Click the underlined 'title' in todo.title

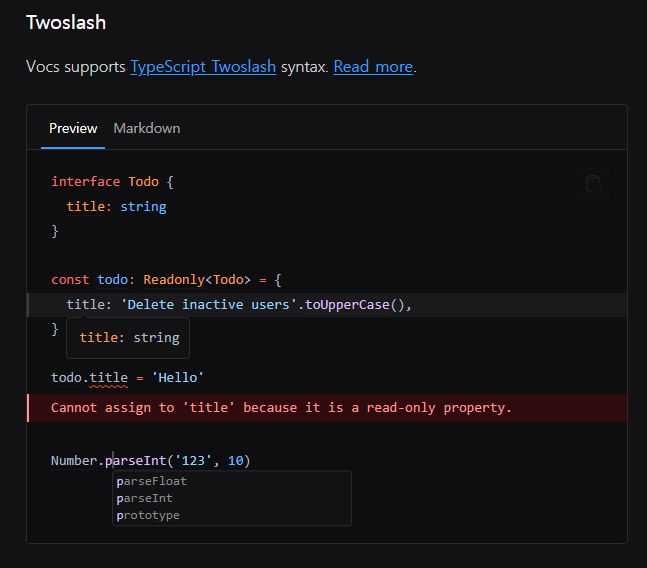click(x=109, y=377)
